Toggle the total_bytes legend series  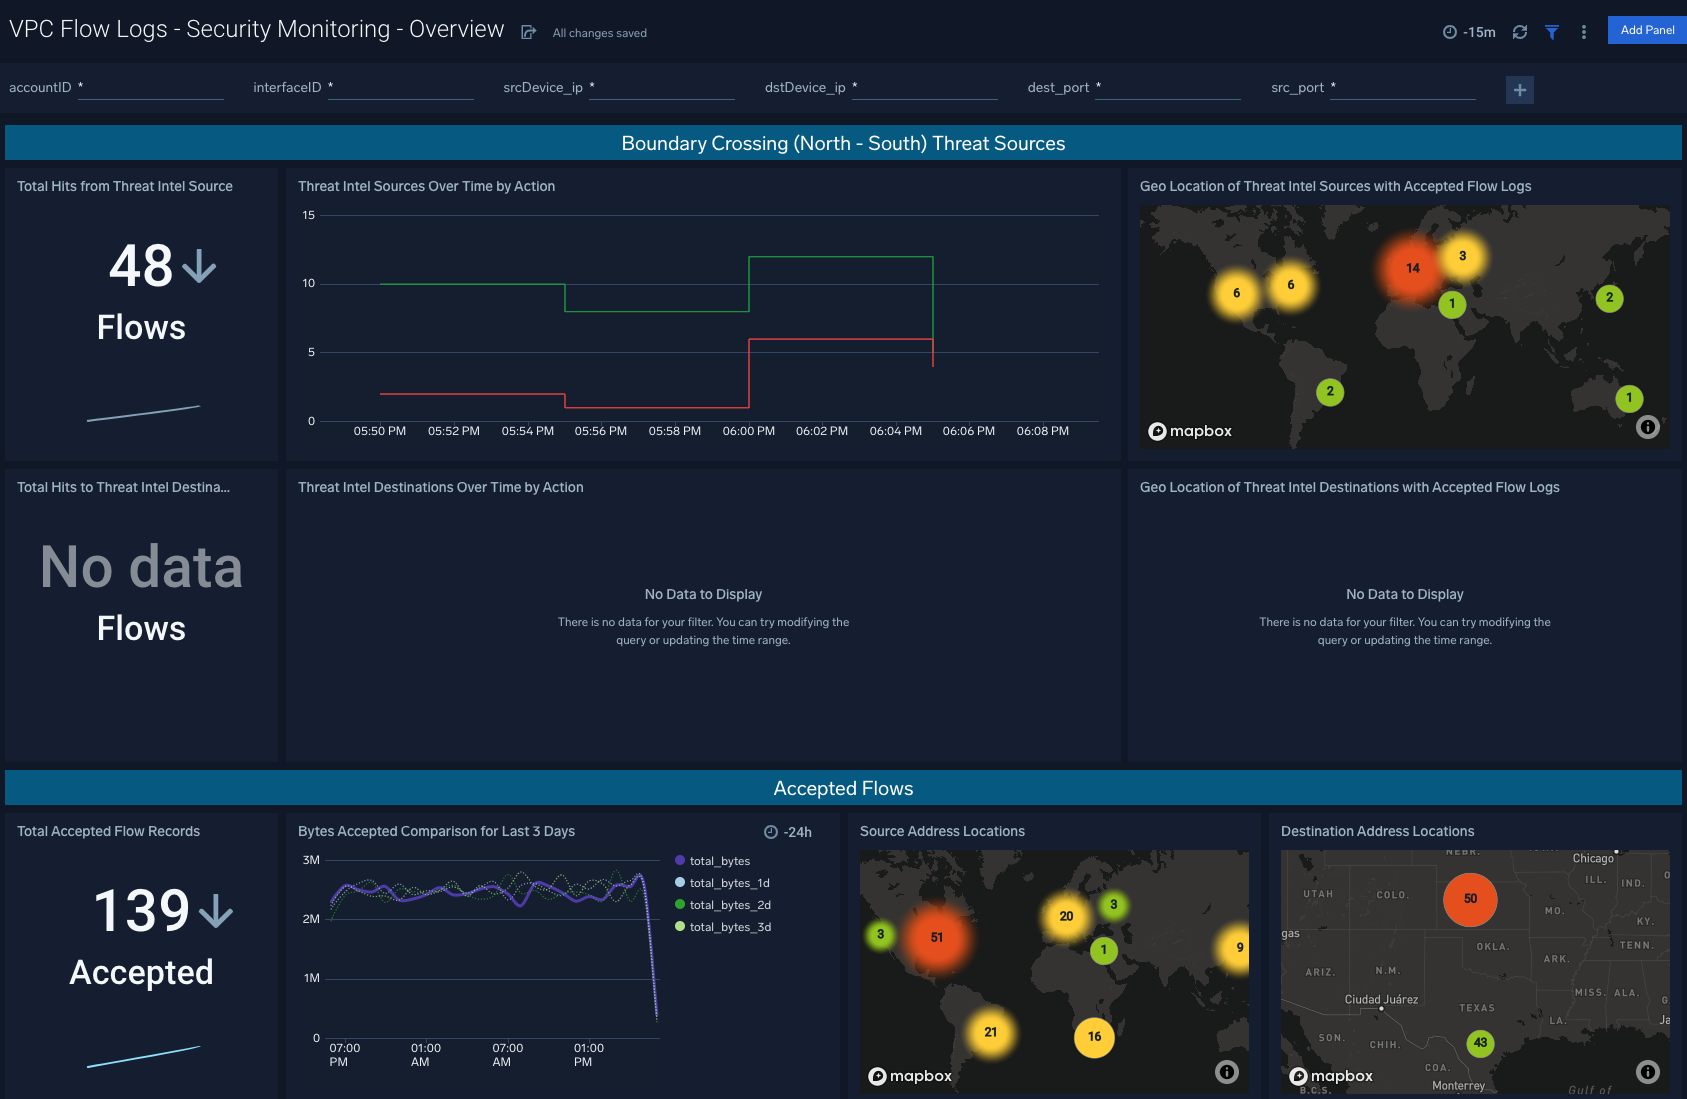click(x=720, y=861)
